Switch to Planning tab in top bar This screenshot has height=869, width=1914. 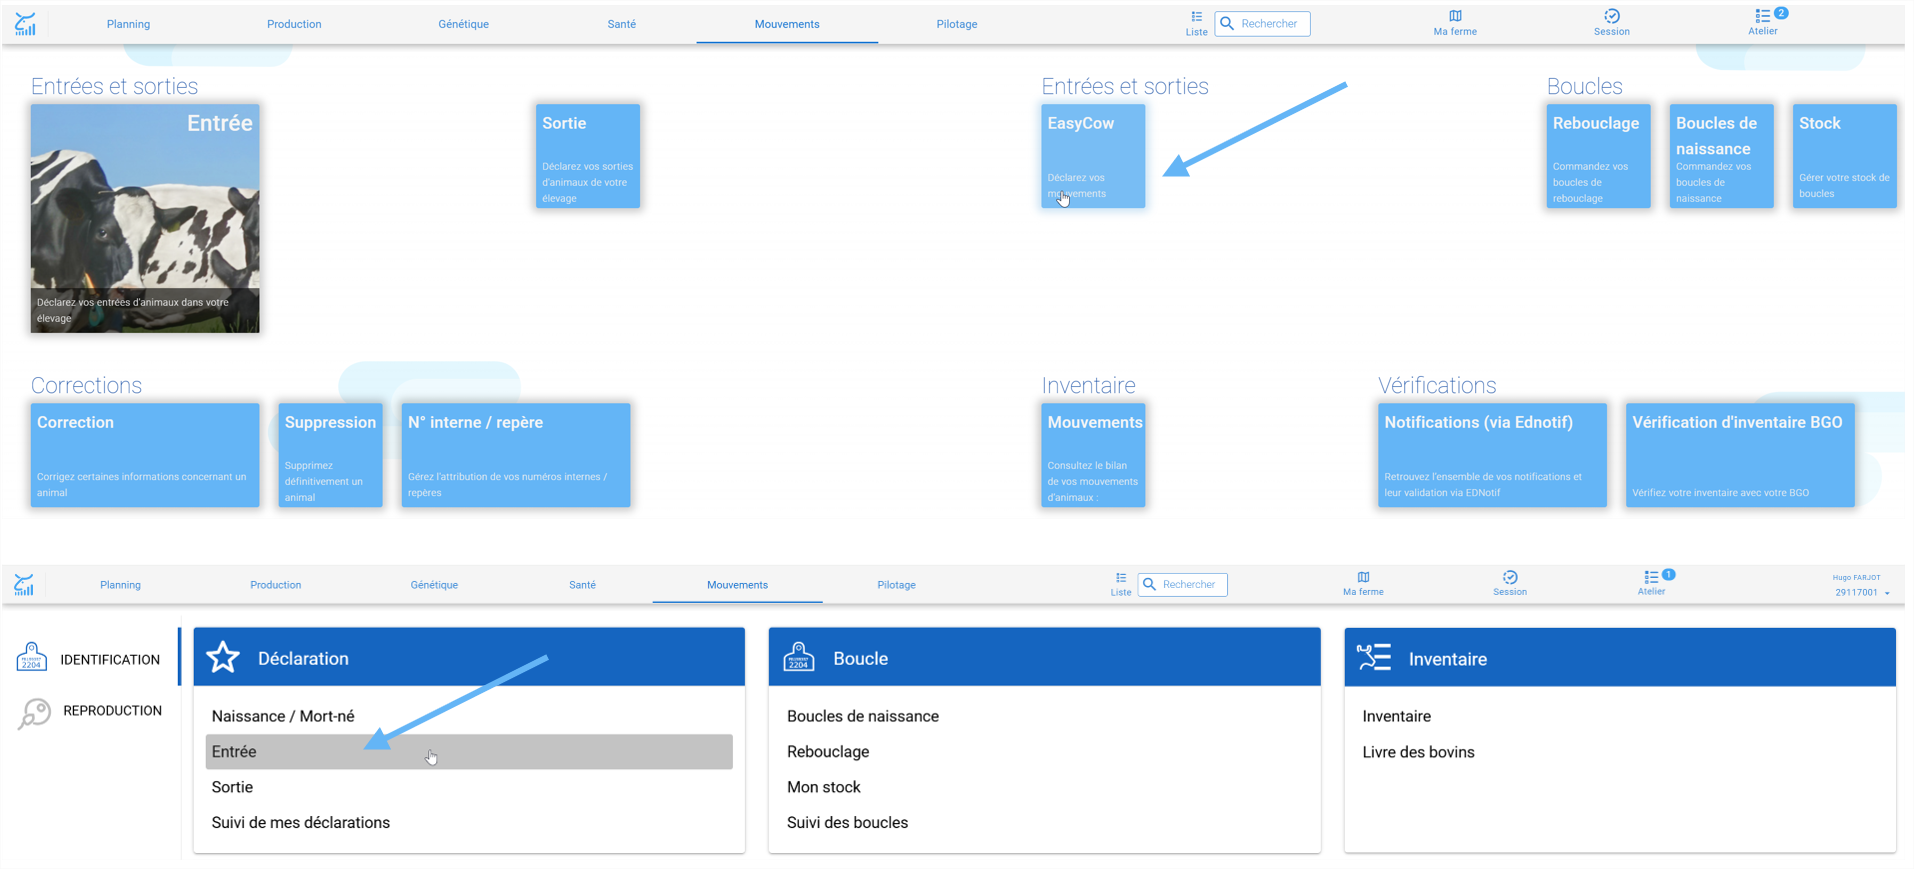click(129, 24)
